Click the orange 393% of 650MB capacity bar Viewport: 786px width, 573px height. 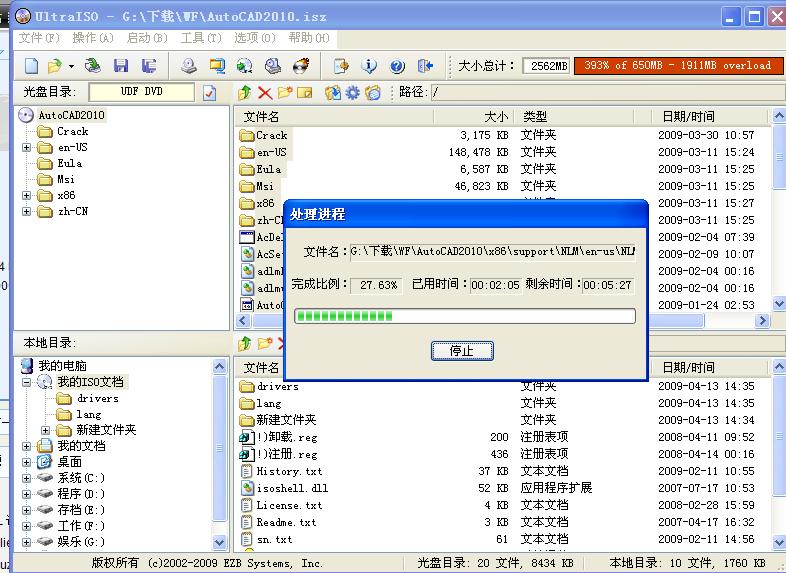678,66
